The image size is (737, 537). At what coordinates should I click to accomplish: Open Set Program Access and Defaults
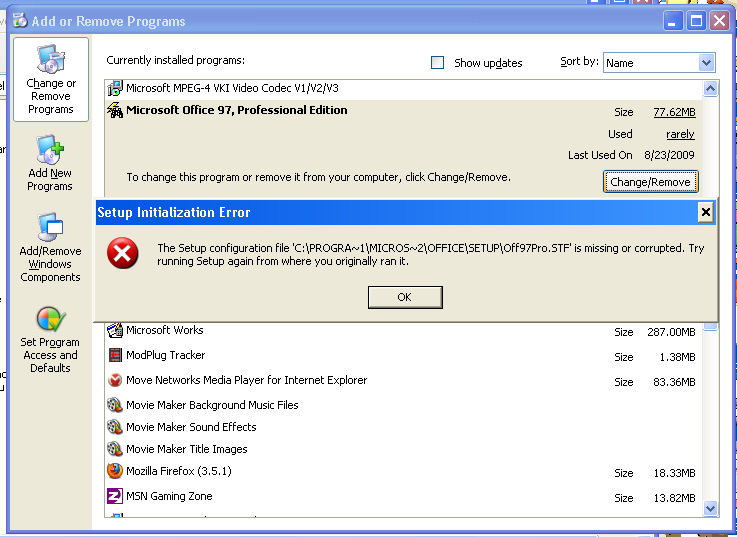pos(50,320)
